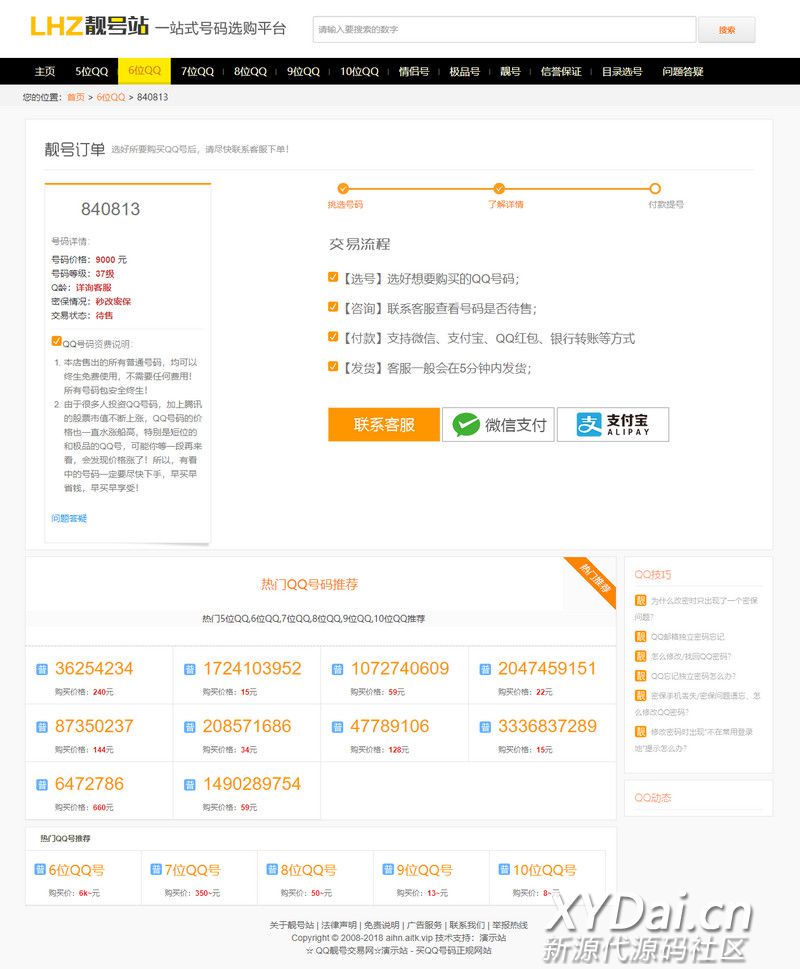The image size is (800, 969).
Task: Click the first step circle 挑选号码
Action: tap(343, 188)
